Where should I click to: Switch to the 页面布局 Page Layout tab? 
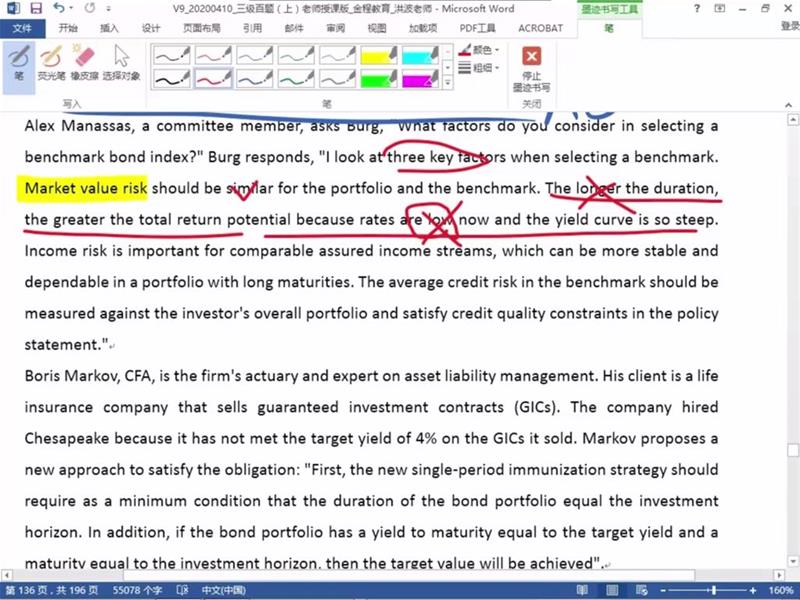pos(202,28)
